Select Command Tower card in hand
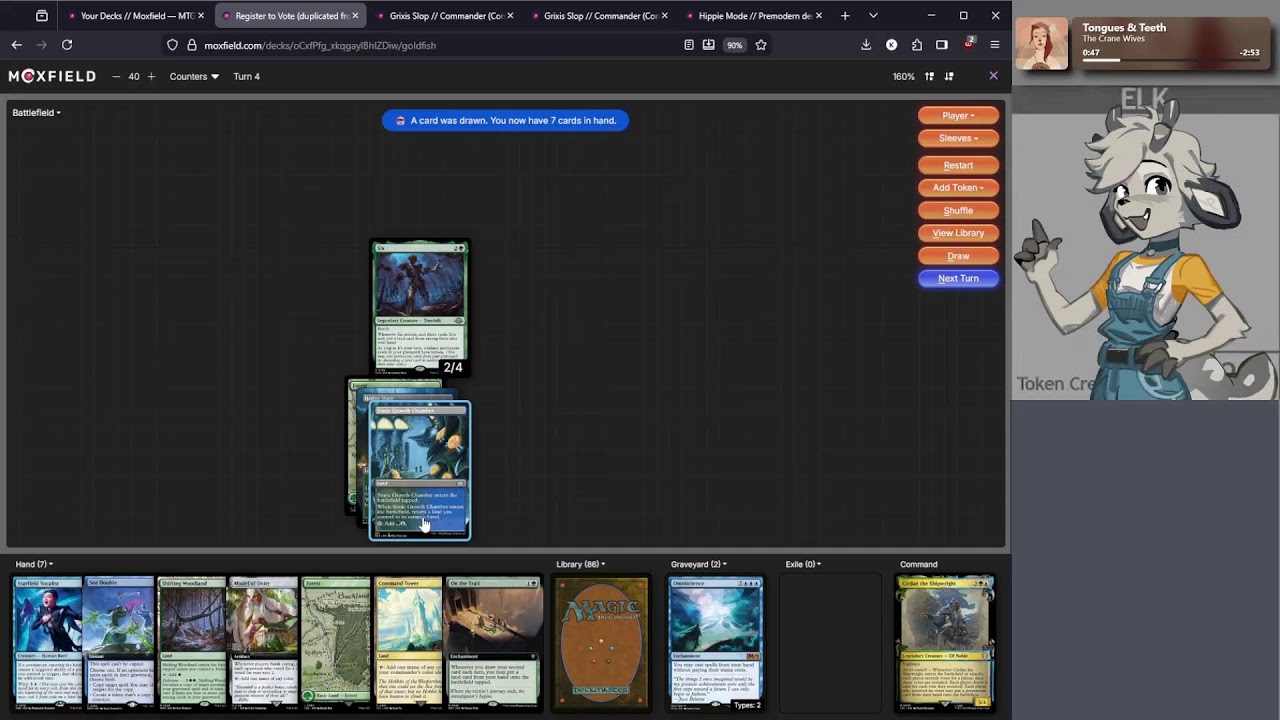 tap(409, 643)
